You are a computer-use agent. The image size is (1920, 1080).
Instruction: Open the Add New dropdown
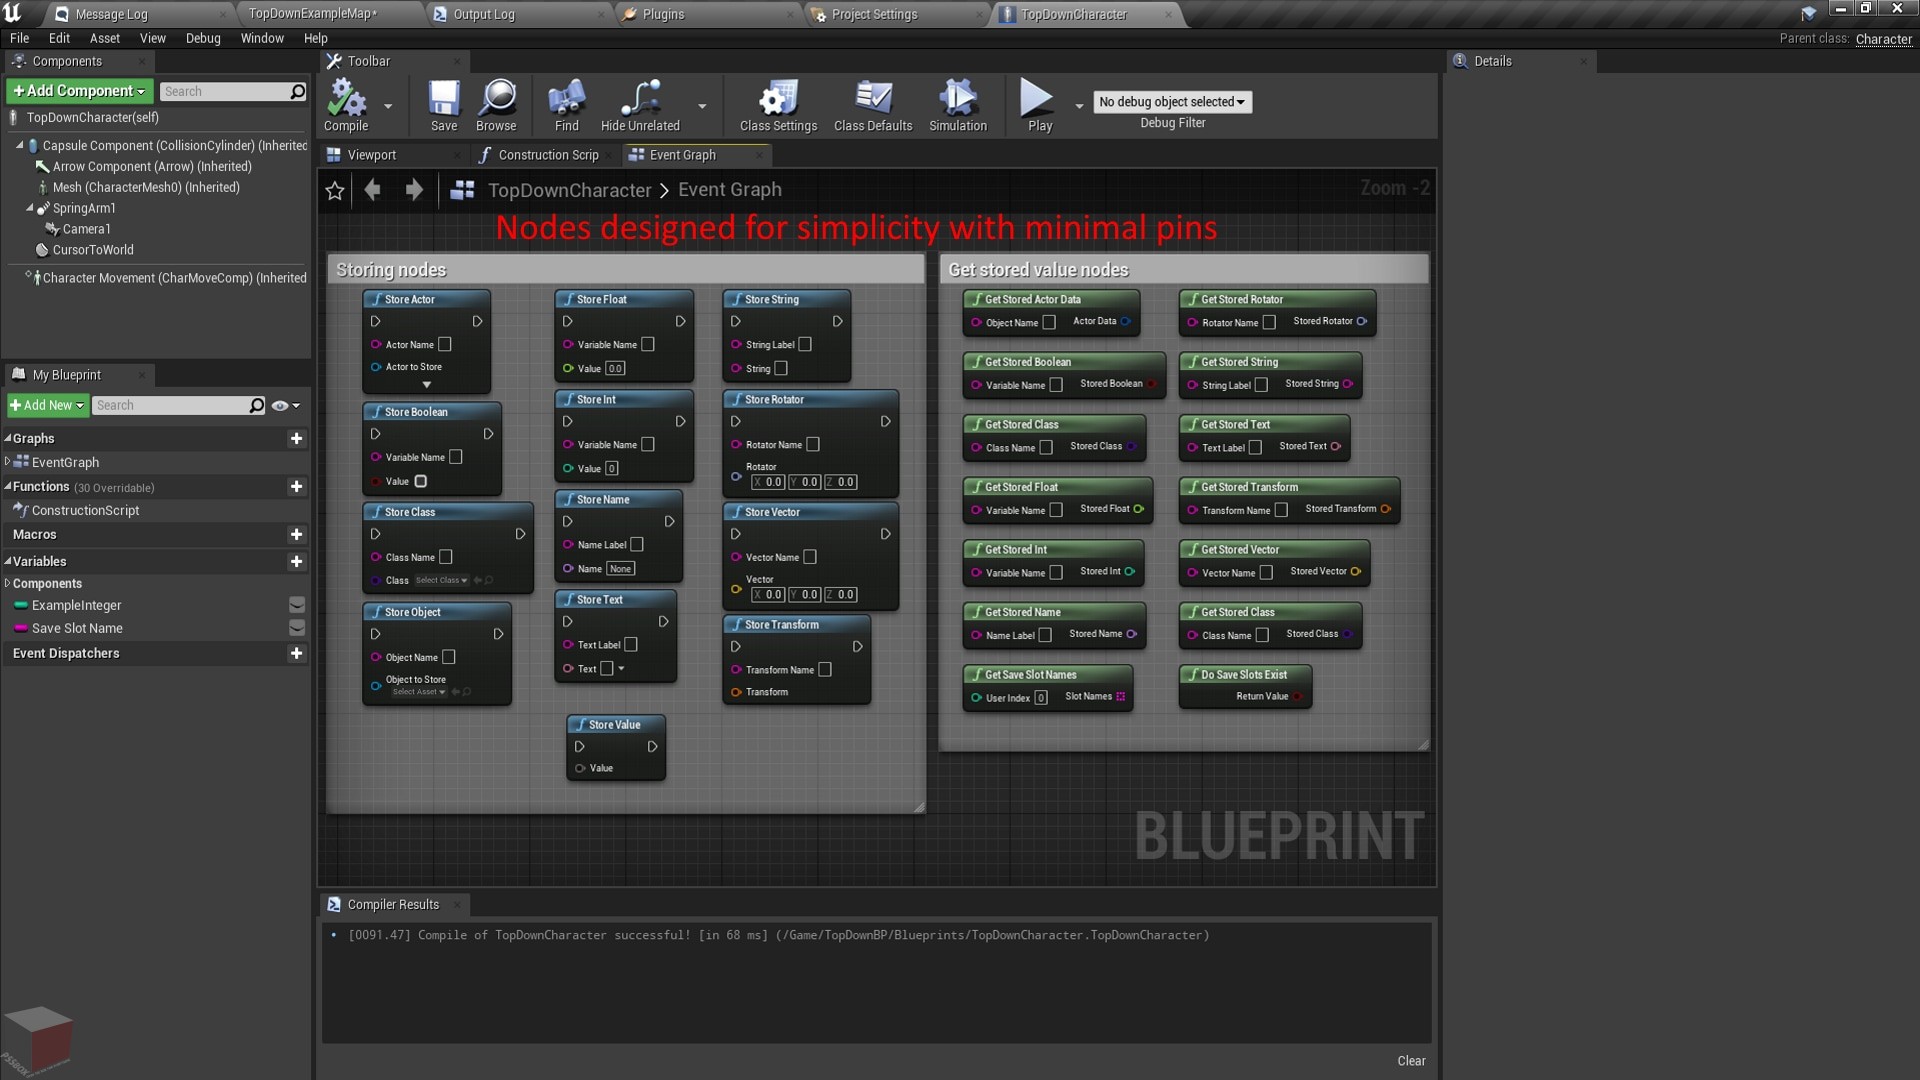(48, 405)
